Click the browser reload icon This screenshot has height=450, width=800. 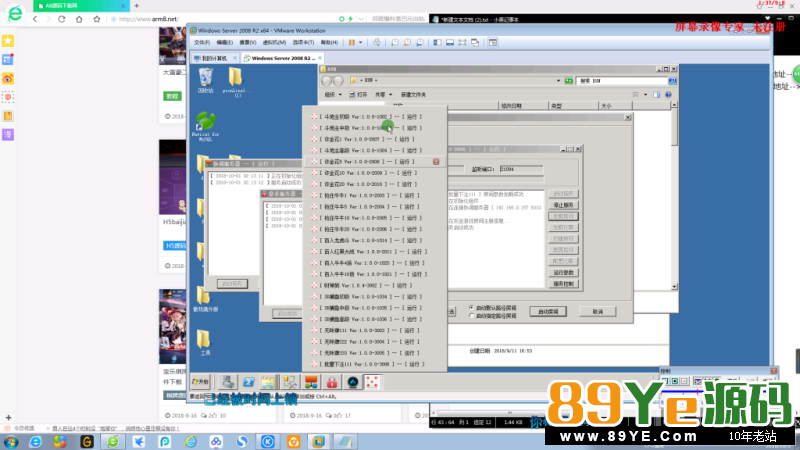coord(62,19)
